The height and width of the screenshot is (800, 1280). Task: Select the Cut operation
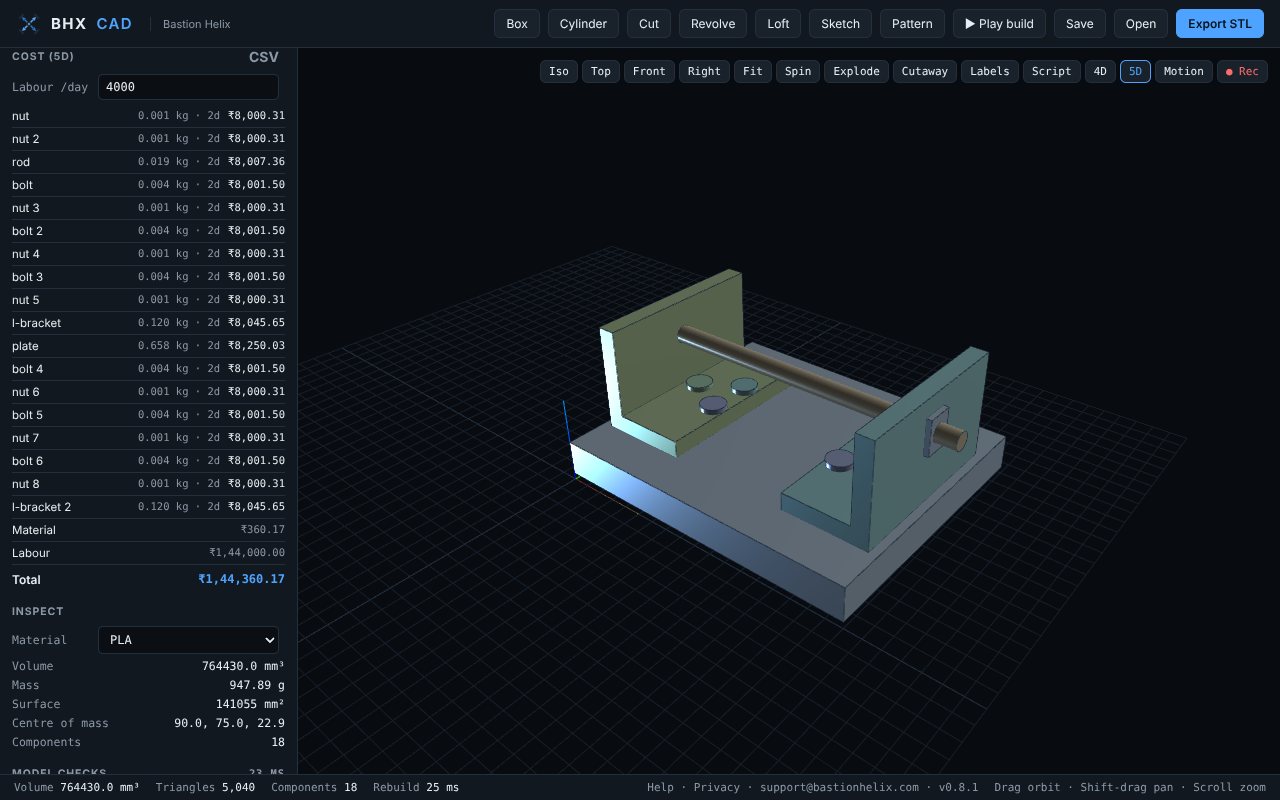click(x=649, y=24)
